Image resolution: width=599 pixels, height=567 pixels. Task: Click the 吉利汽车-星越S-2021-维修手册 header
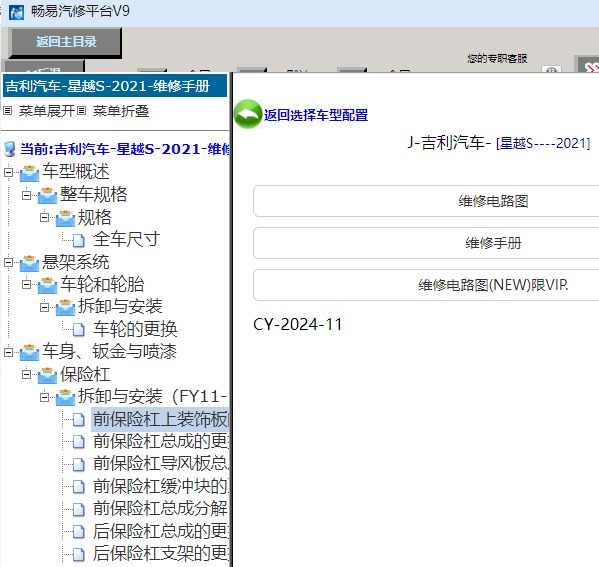point(115,86)
